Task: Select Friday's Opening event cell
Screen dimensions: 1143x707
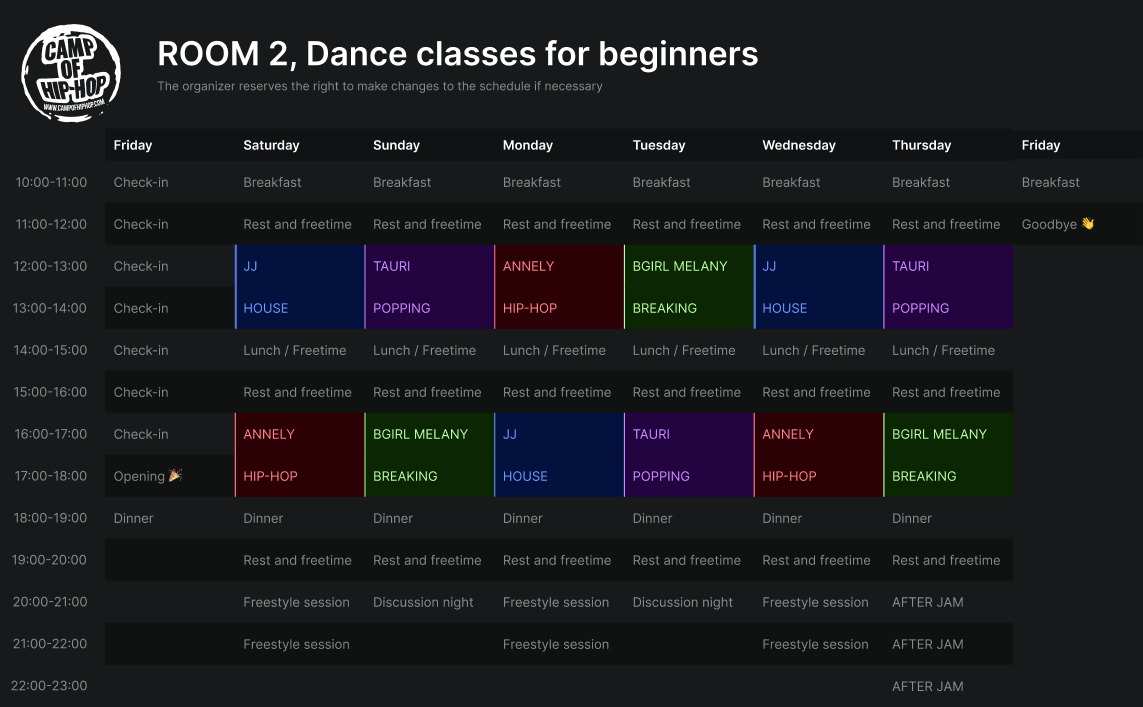Action: click(140, 476)
